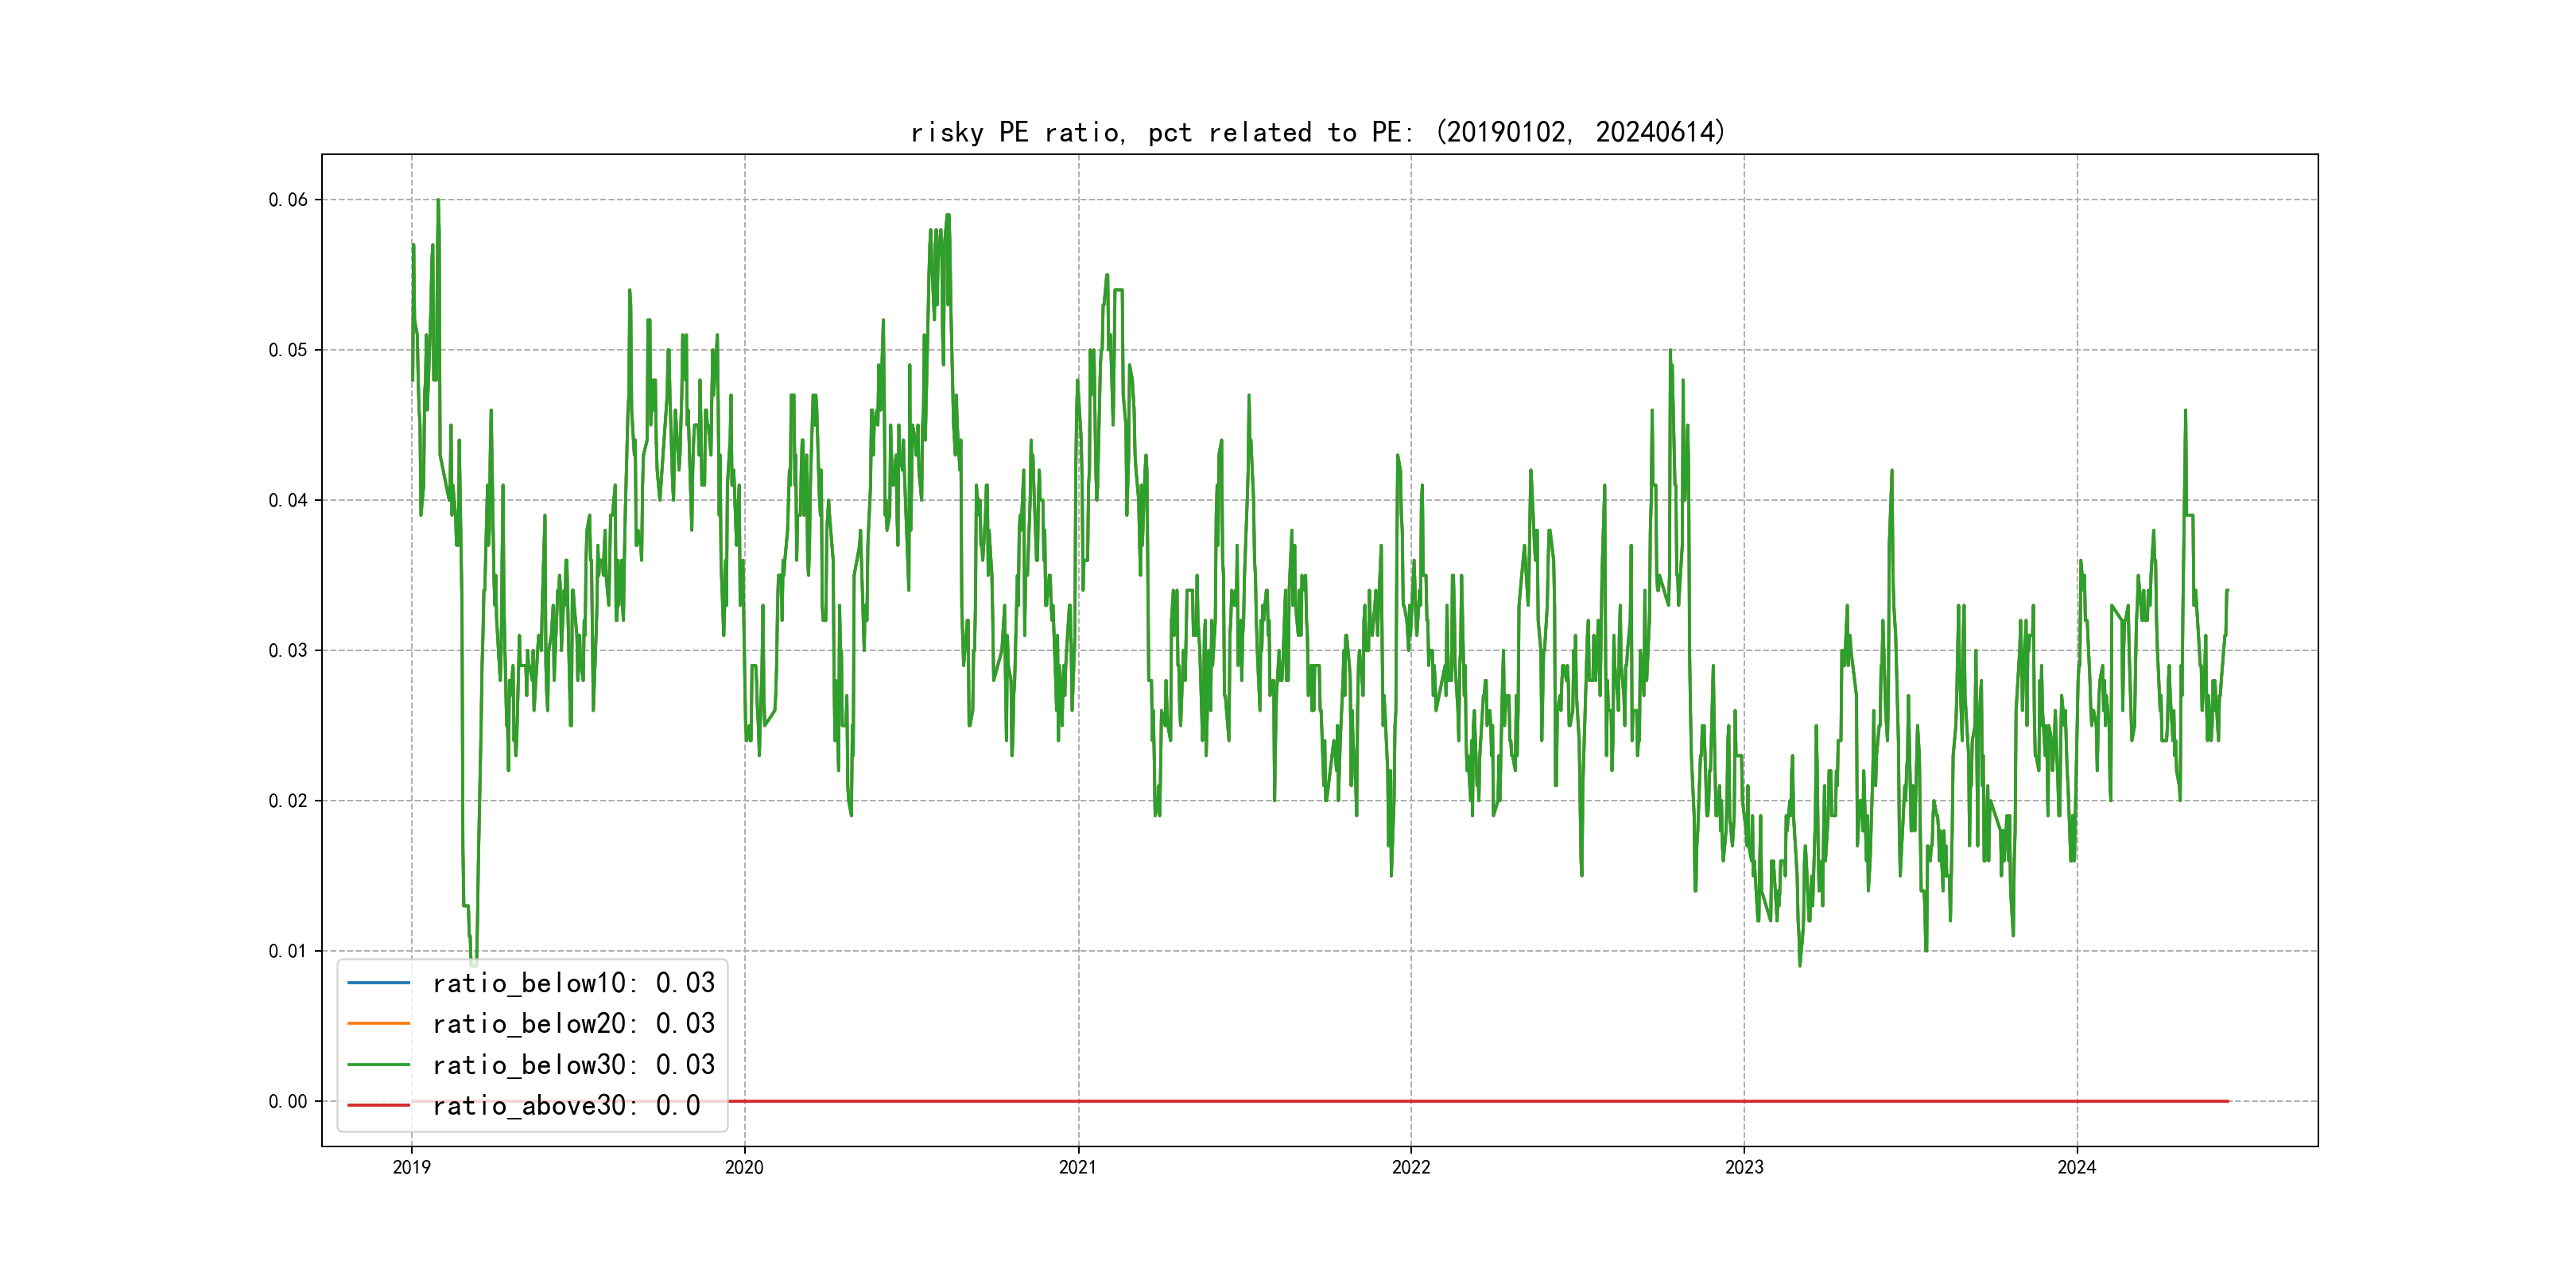2576x1288 pixels.
Task: Click the 0.03 y-axis tick label
Action: pos(288,651)
